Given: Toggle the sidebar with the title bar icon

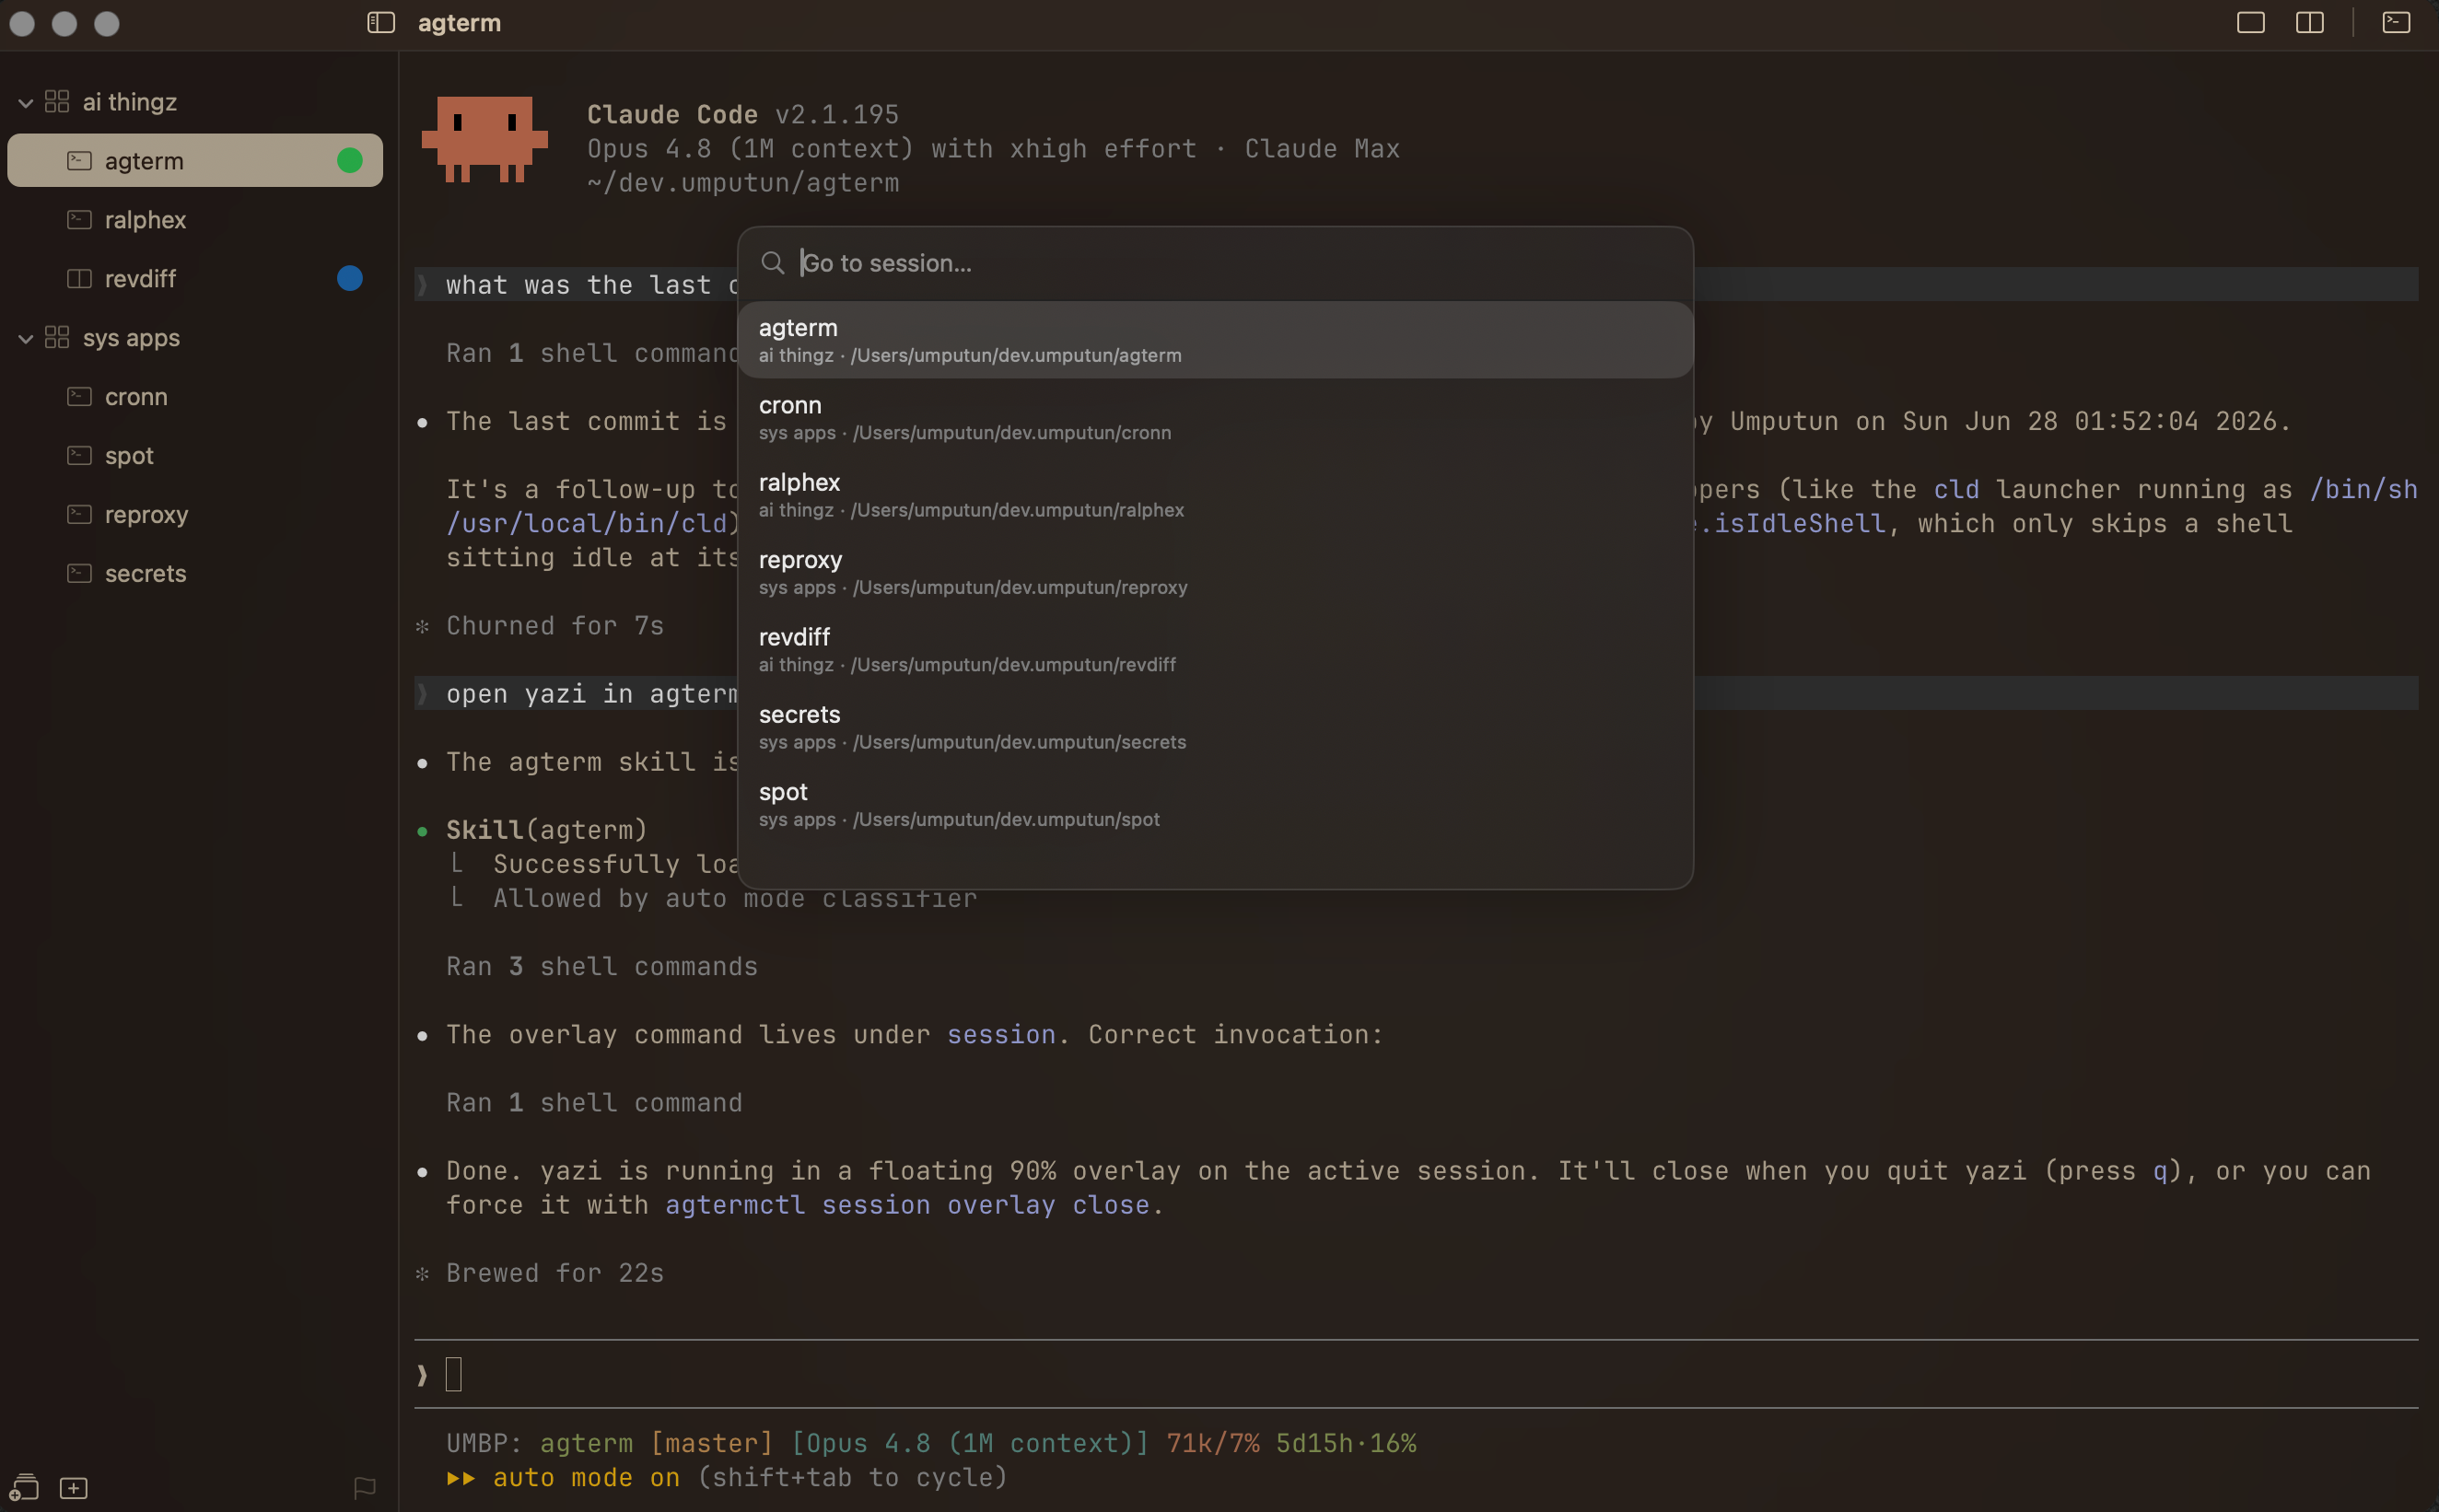Looking at the screenshot, I should 381,22.
